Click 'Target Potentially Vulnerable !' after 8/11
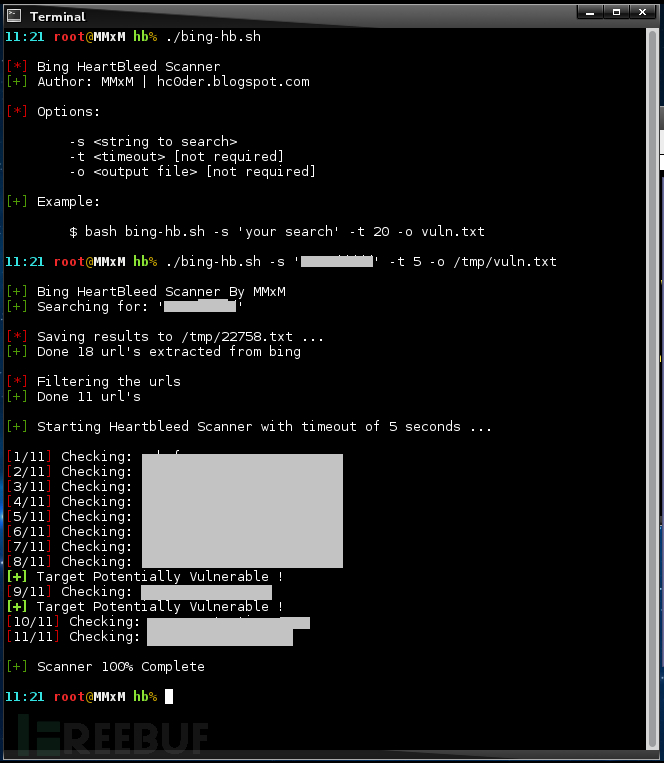Viewport: 664px width, 763px height. (145, 577)
